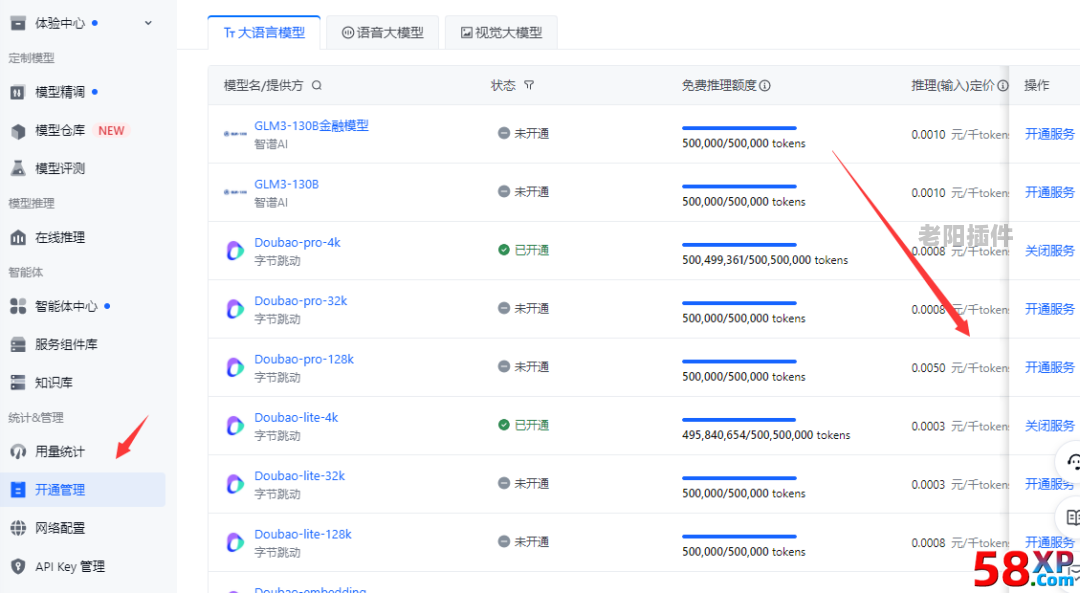Click 495,840,654/500,500,000 tokens text
This screenshot has width=1080, height=593.
[x=766, y=435]
